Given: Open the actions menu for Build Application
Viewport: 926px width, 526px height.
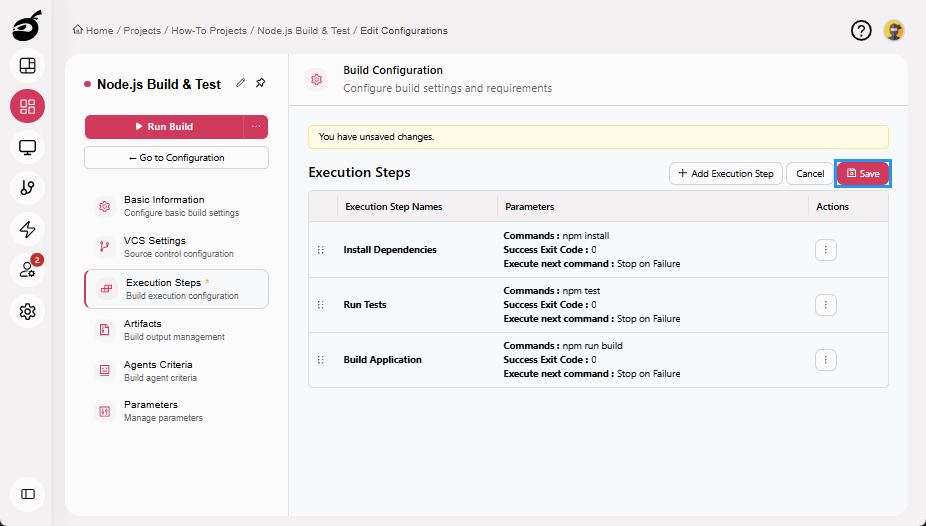Looking at the screenshot, I should pos(826,360).
